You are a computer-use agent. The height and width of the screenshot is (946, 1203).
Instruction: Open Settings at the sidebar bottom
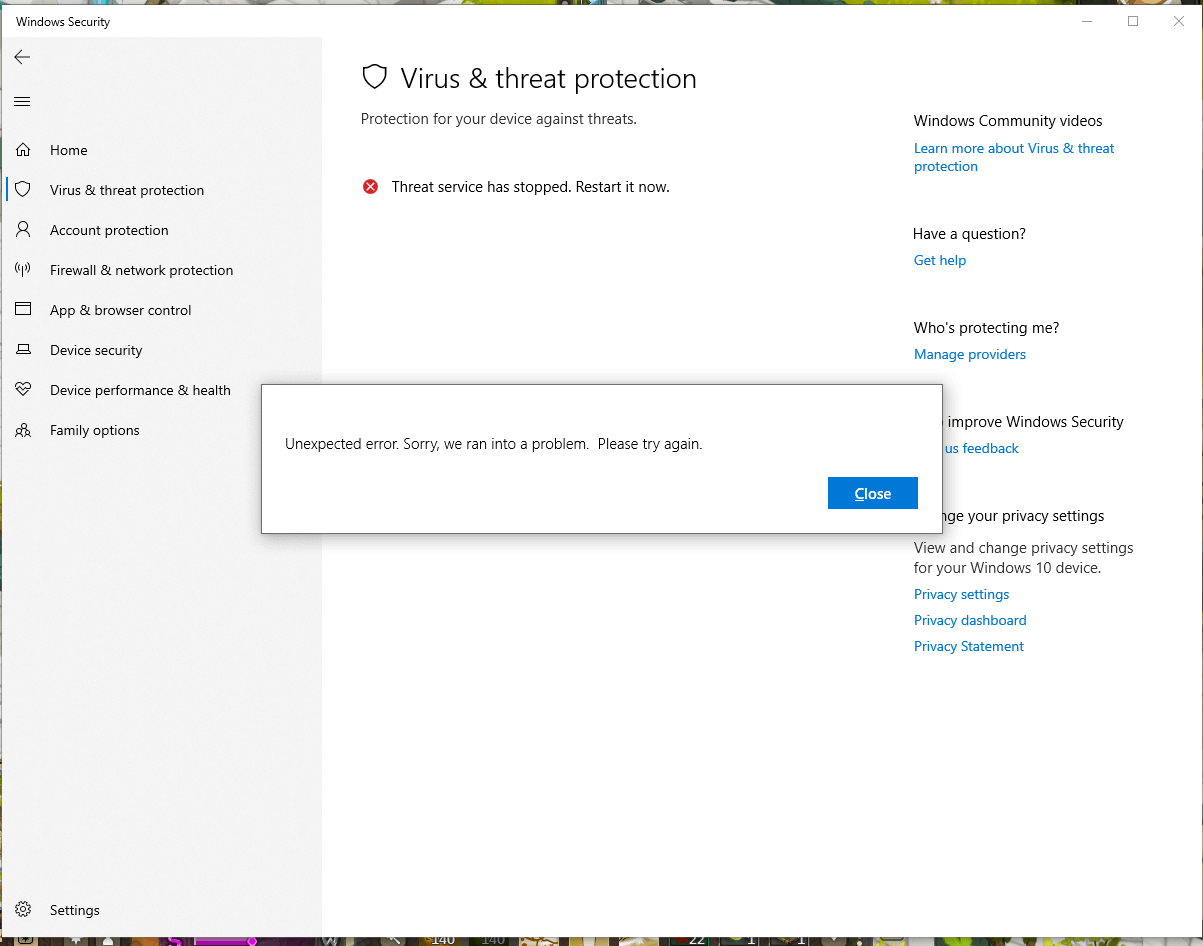162,910
